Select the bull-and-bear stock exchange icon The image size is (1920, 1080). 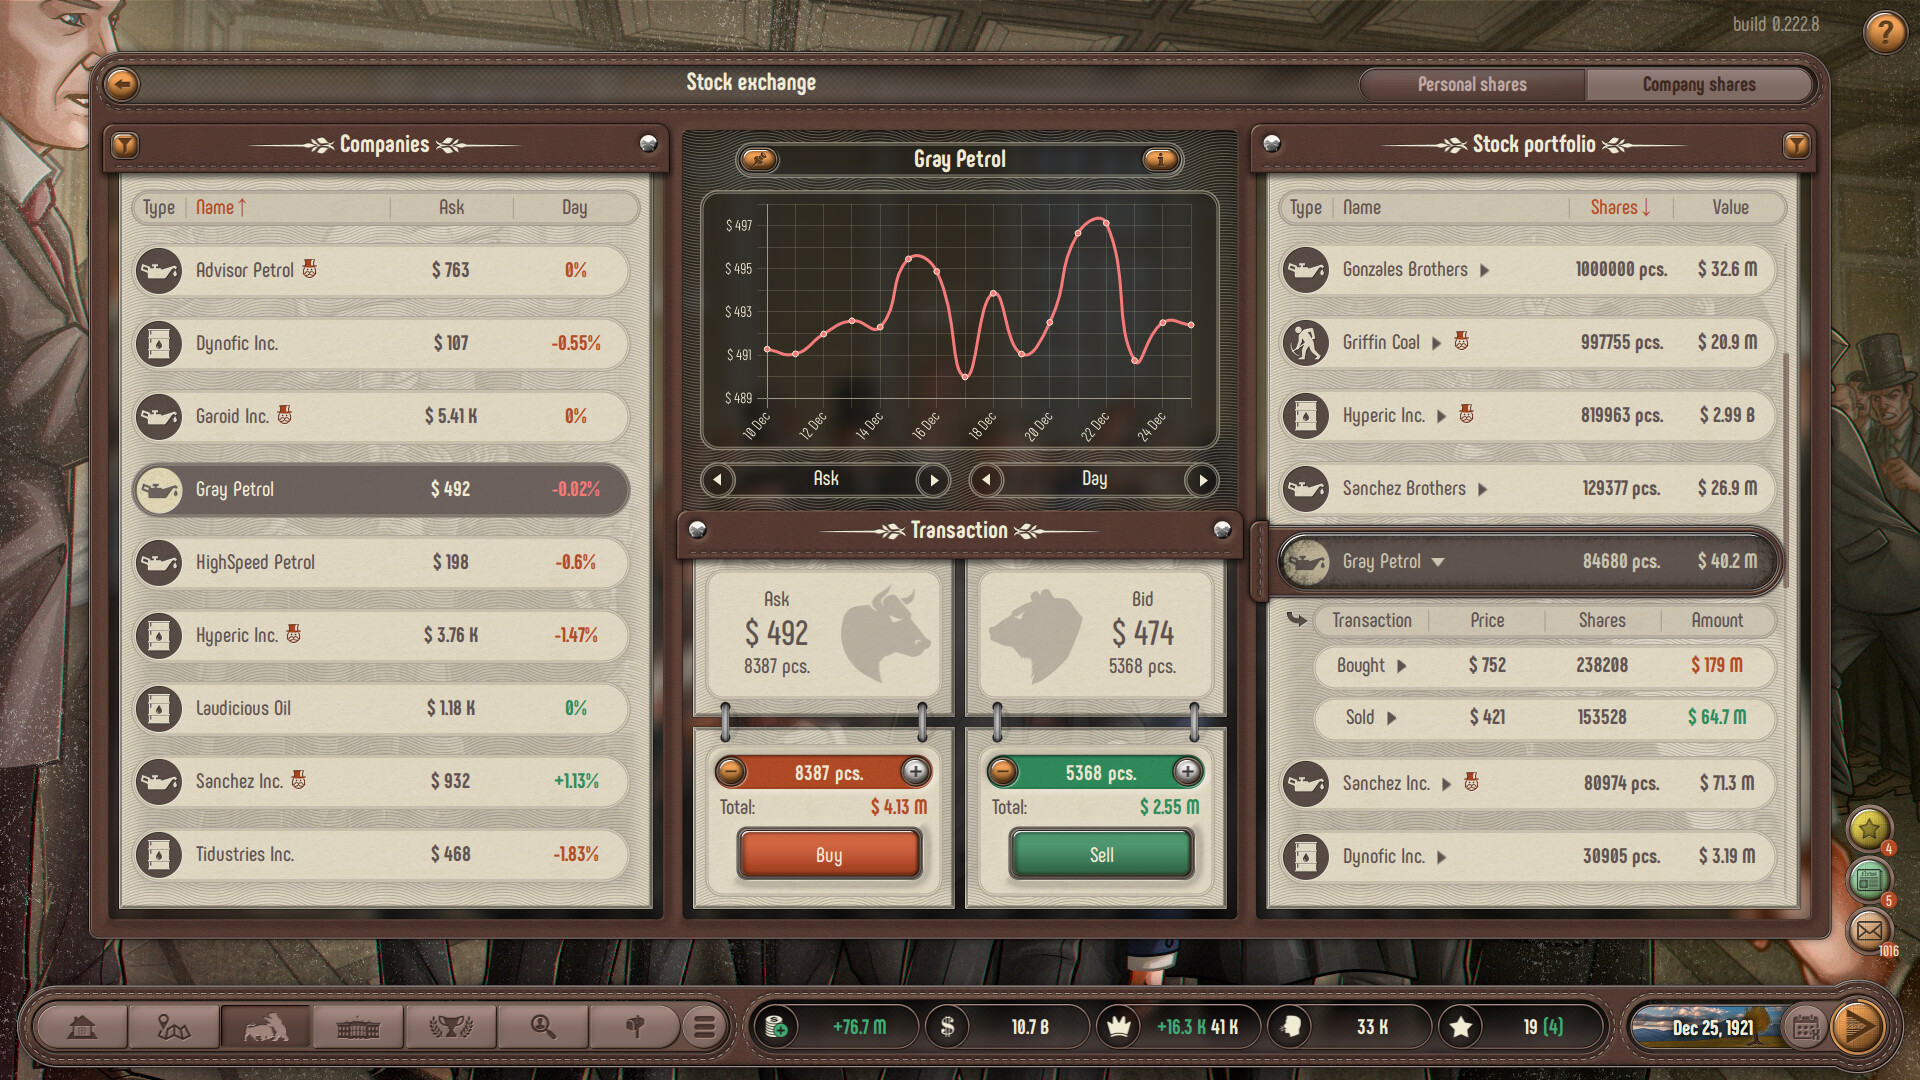pyautogui.click(x=266, y=1026)
